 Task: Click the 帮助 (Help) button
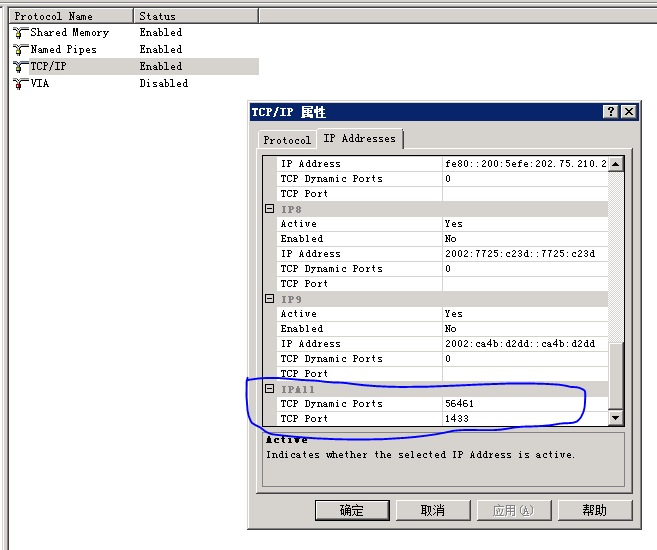594,510
